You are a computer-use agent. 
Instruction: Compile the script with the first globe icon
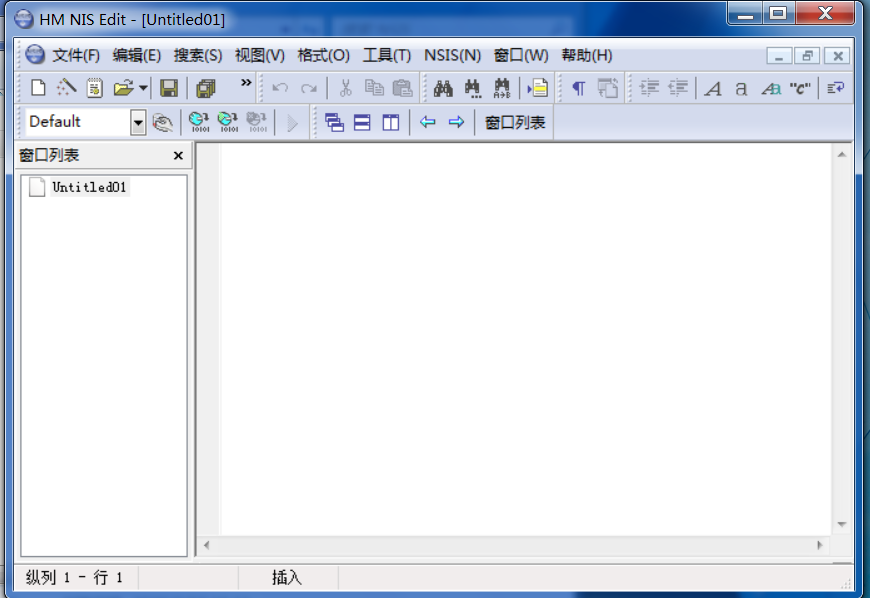coord(199,122)
